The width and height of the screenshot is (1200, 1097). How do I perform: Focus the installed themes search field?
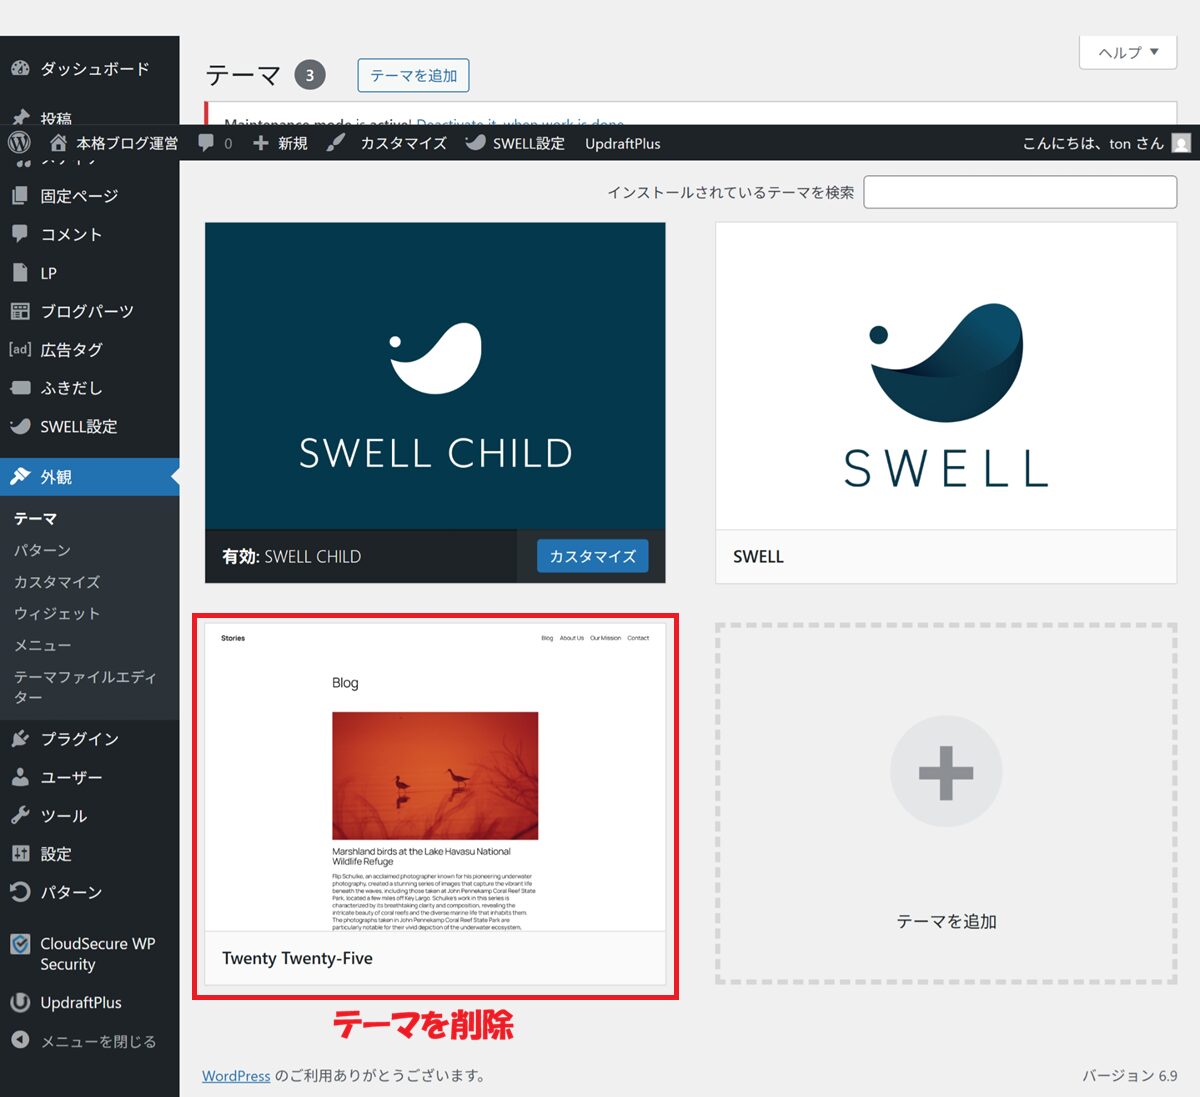coord(1019,192)
